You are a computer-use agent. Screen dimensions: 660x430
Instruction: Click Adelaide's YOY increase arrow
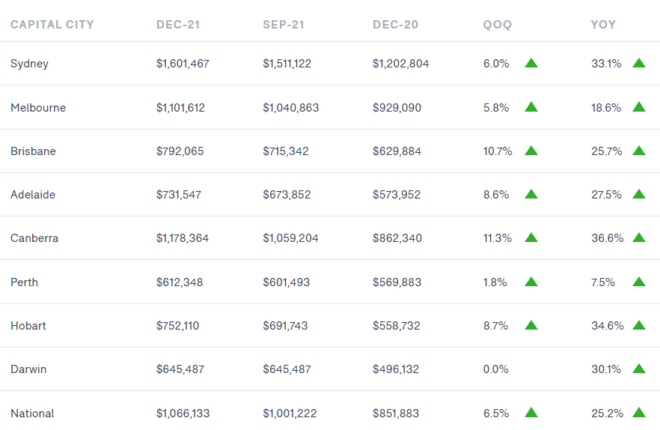point(639,194)
